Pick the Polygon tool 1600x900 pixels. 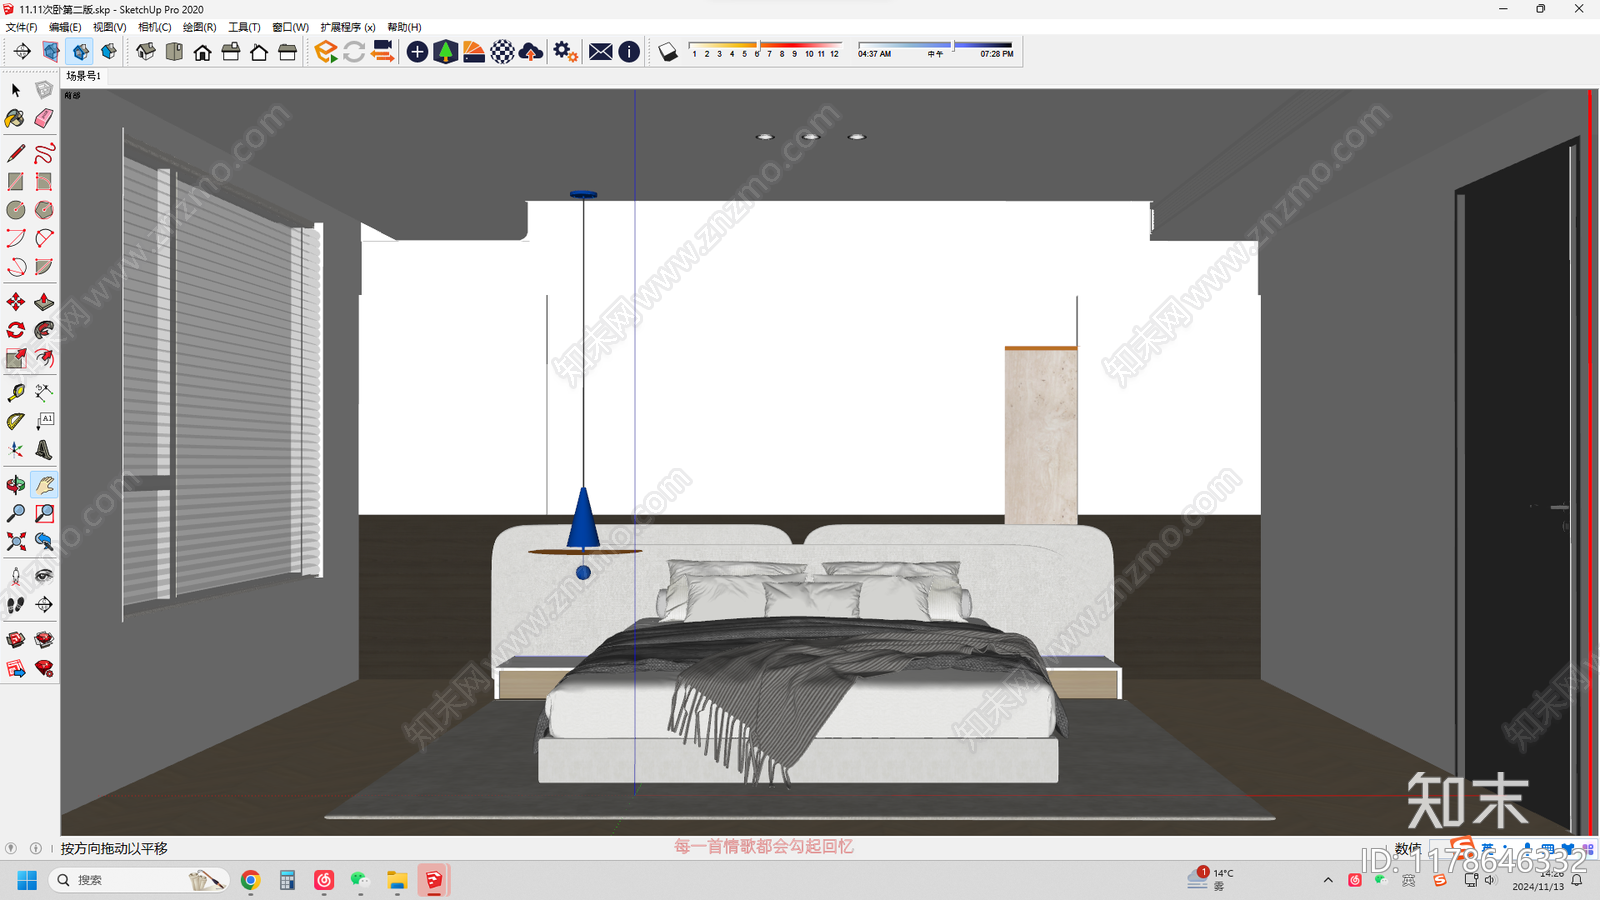(44, 210)
